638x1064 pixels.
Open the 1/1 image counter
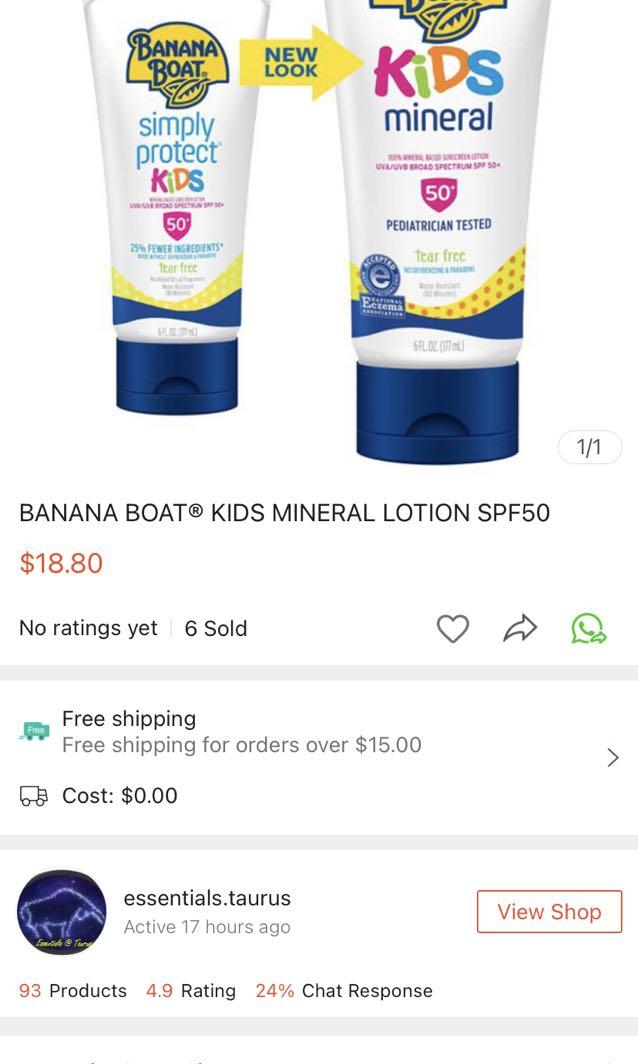pos(589,448)
